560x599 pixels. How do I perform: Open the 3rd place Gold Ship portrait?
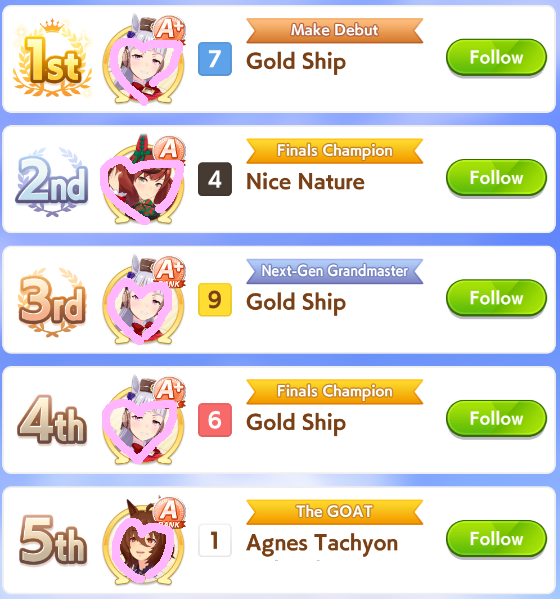144,300
